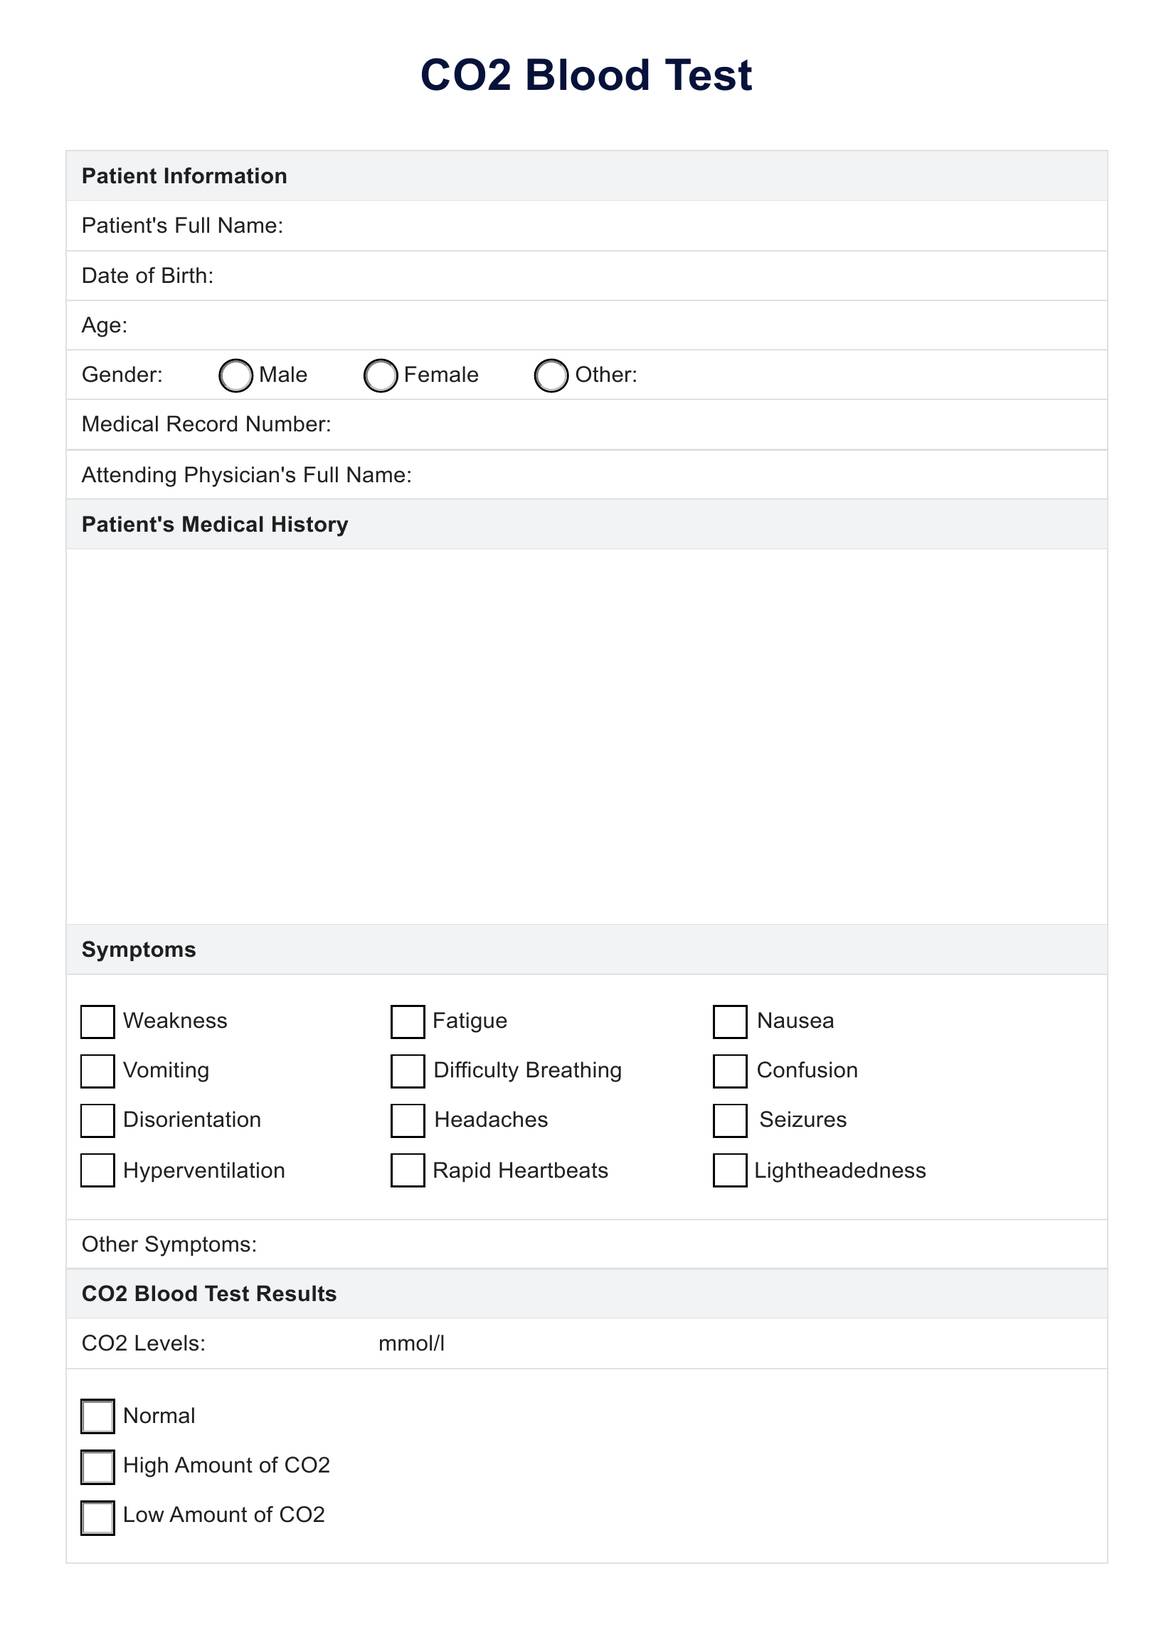Image resolution: width=1176 pixels, height=1630 pixels.
Task: Mark the Seizures checkbox
Action: pos(730,1120)
